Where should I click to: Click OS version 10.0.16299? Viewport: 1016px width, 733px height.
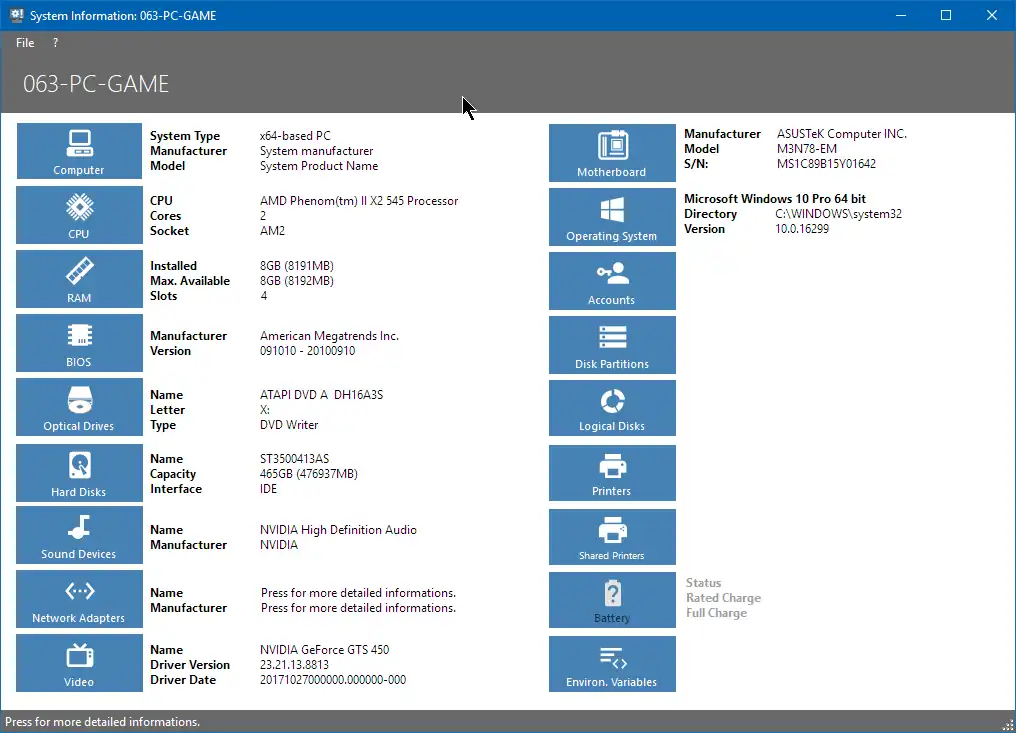coord(802,229)
